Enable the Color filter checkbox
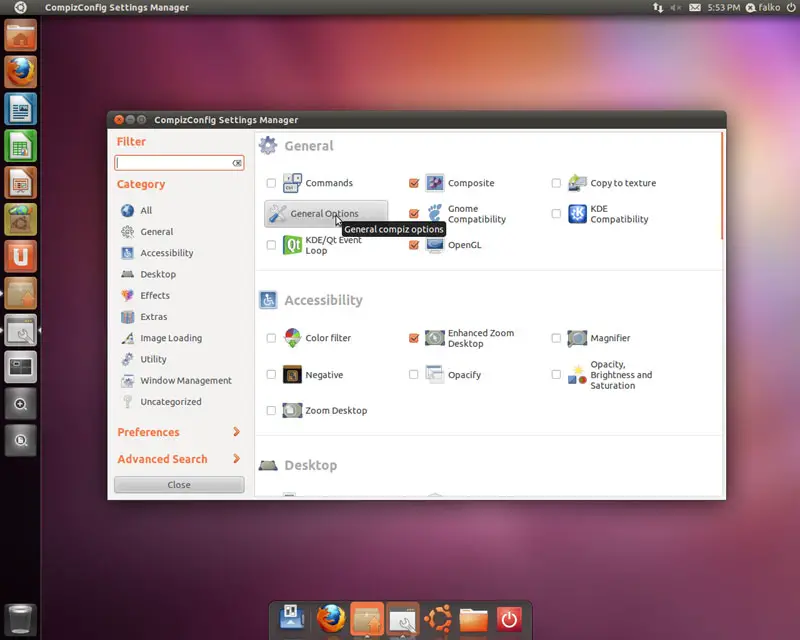 [271, 338]
